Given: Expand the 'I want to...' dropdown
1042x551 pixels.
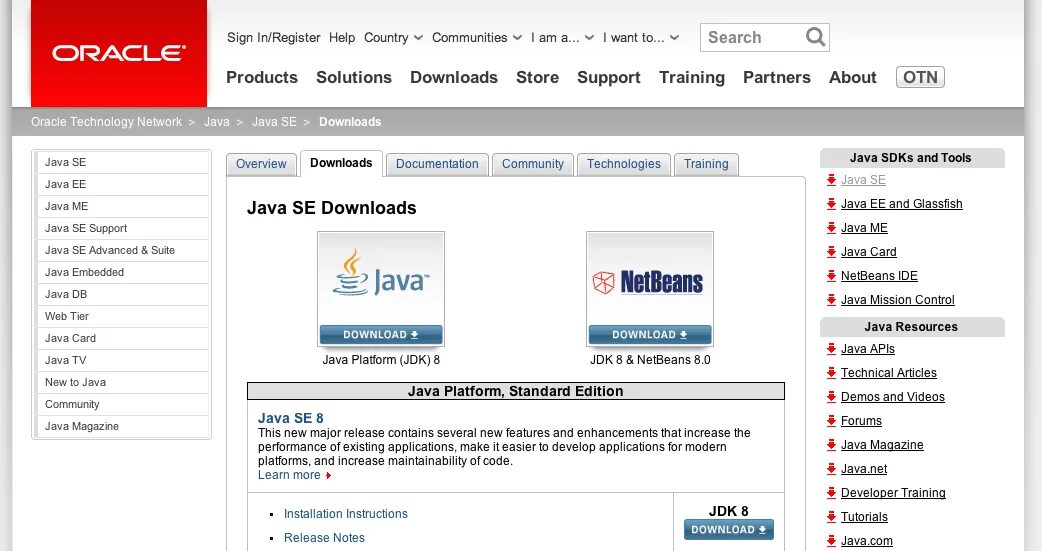Looking at the screenshot, I should [641, 38].
